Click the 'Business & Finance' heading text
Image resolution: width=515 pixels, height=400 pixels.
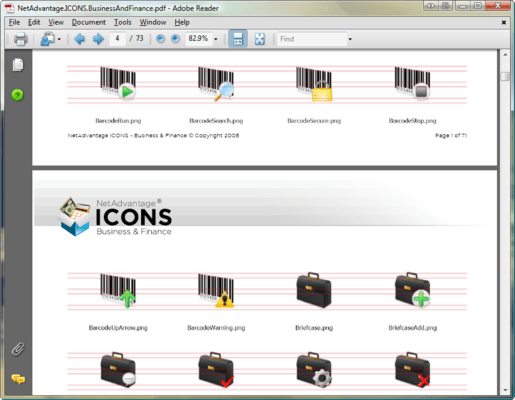click(x=134, y=232)
